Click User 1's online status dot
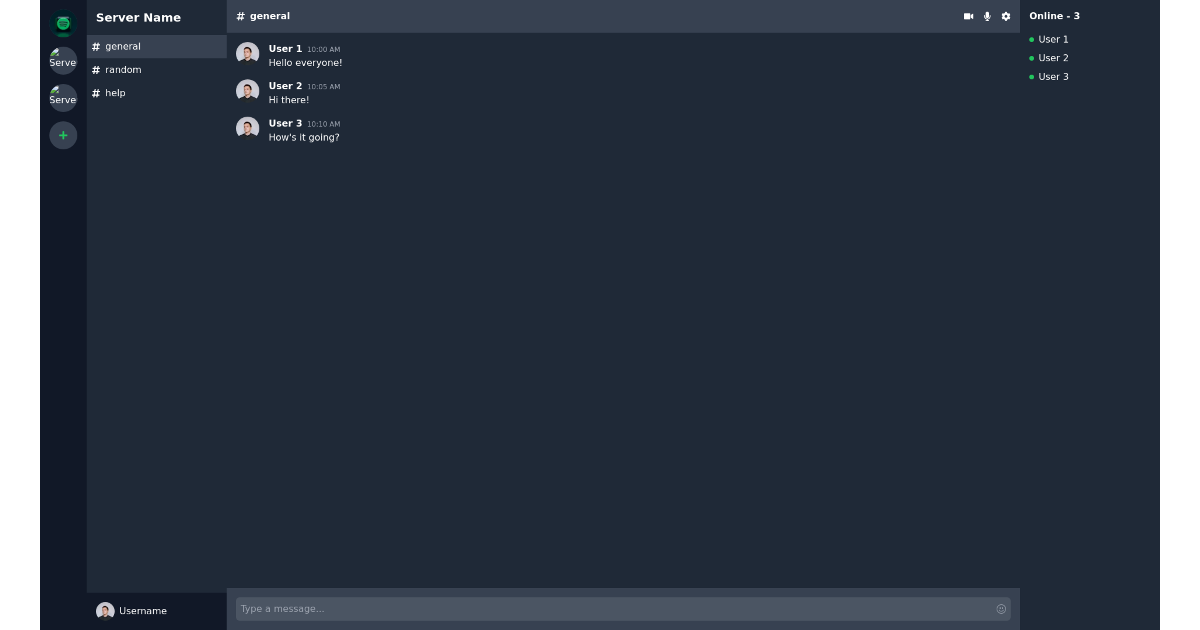Screen dimensions: 1200x630 click(1034, 39)
